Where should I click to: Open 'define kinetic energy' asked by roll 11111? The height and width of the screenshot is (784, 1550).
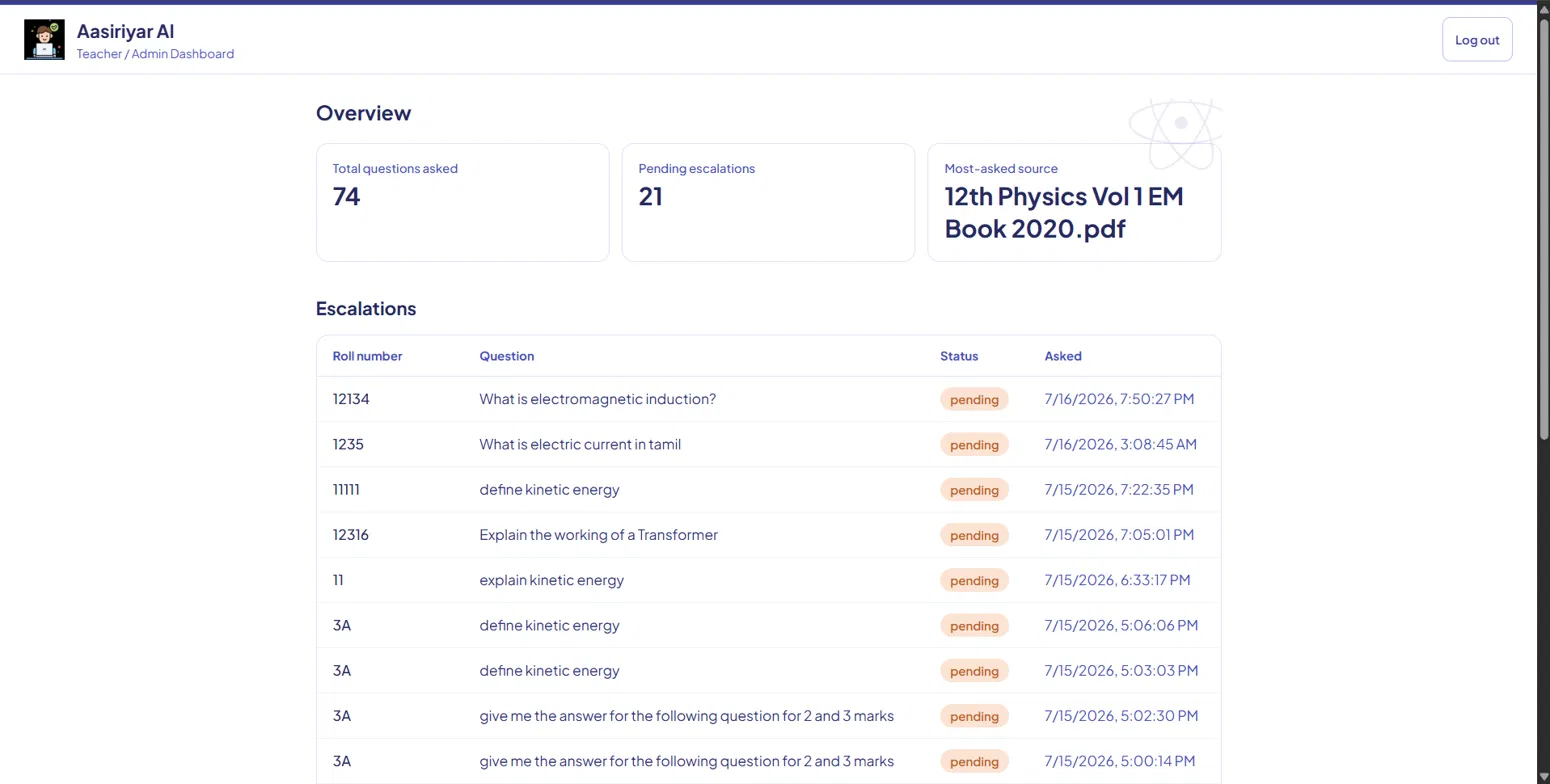tap(550, 490)
